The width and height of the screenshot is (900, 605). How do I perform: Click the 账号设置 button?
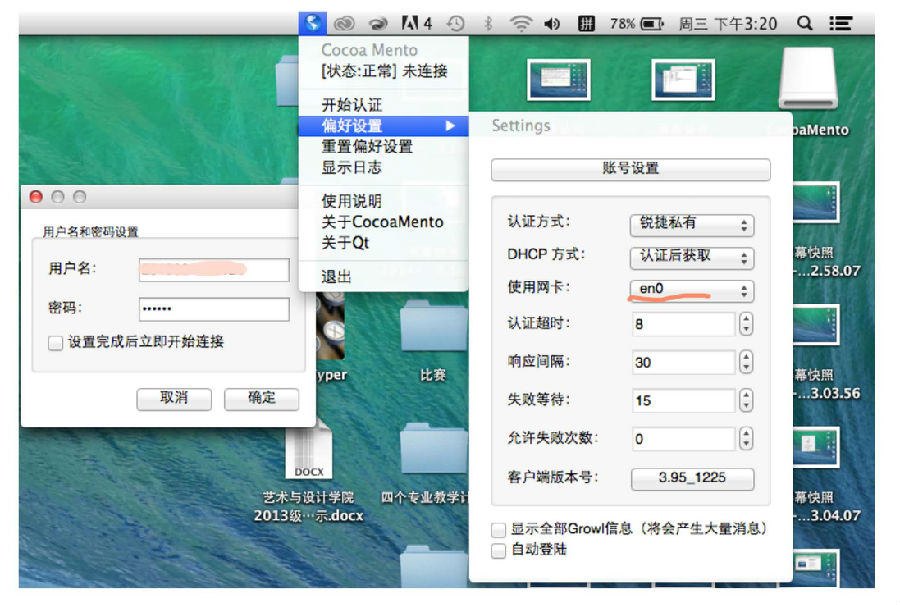click(x=630, y=169)
